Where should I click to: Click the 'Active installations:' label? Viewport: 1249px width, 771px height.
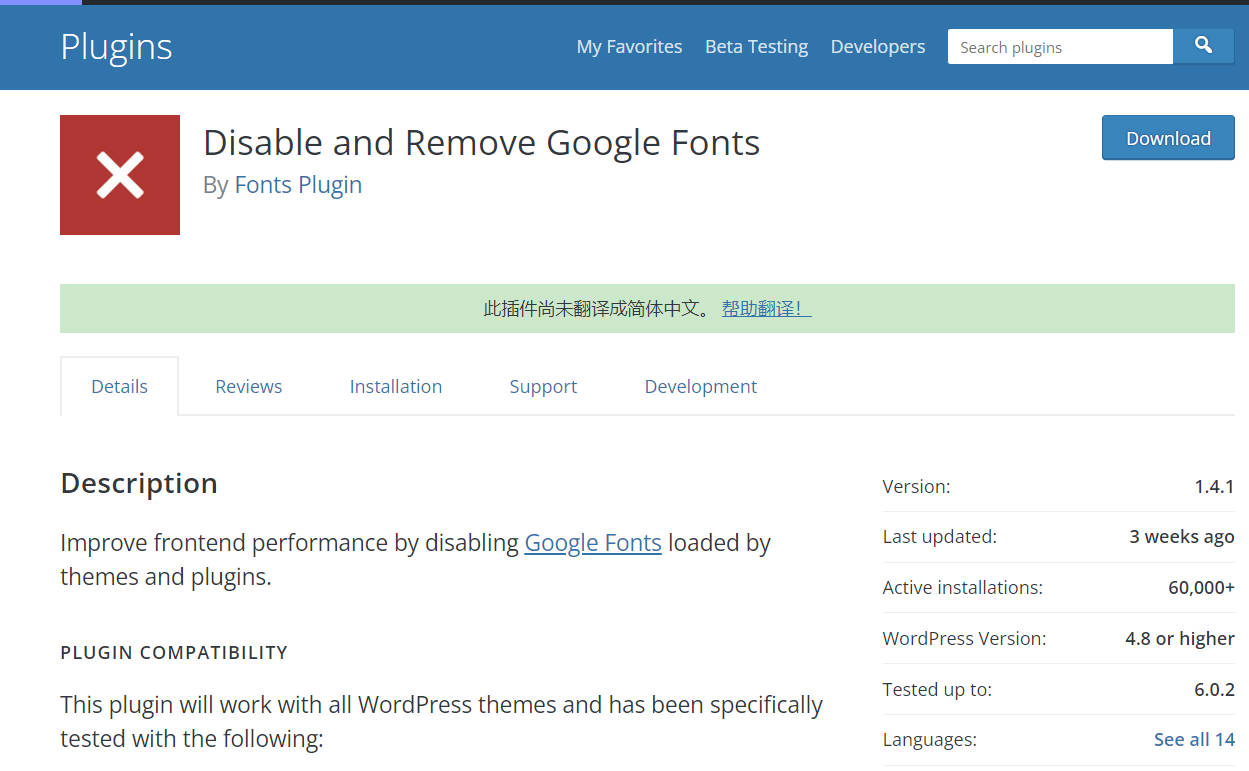pos(962,588)
